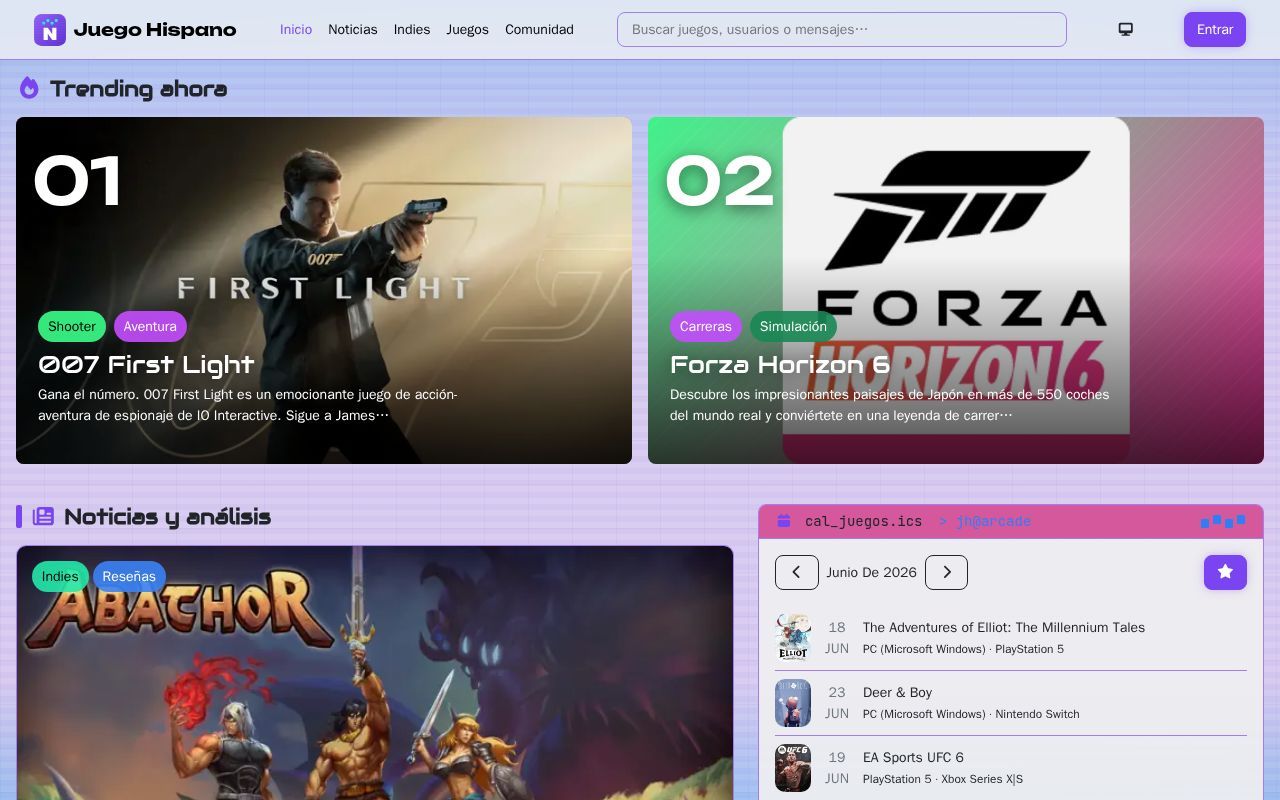Click PlayStation 5 · Xbox Series X|S platforms text

coord(943,779)
